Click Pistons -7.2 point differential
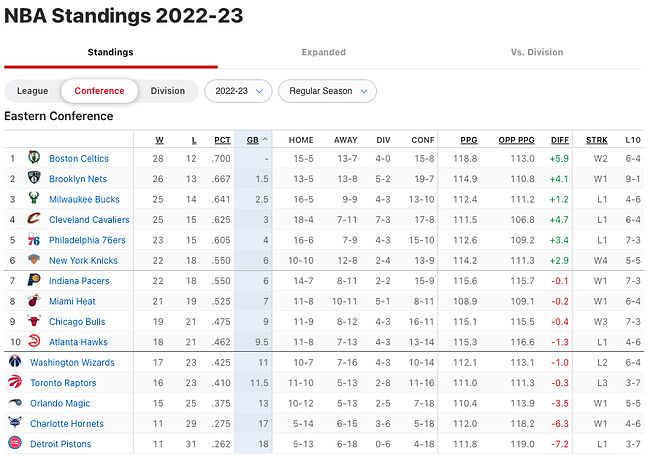 tap(560, 444)
